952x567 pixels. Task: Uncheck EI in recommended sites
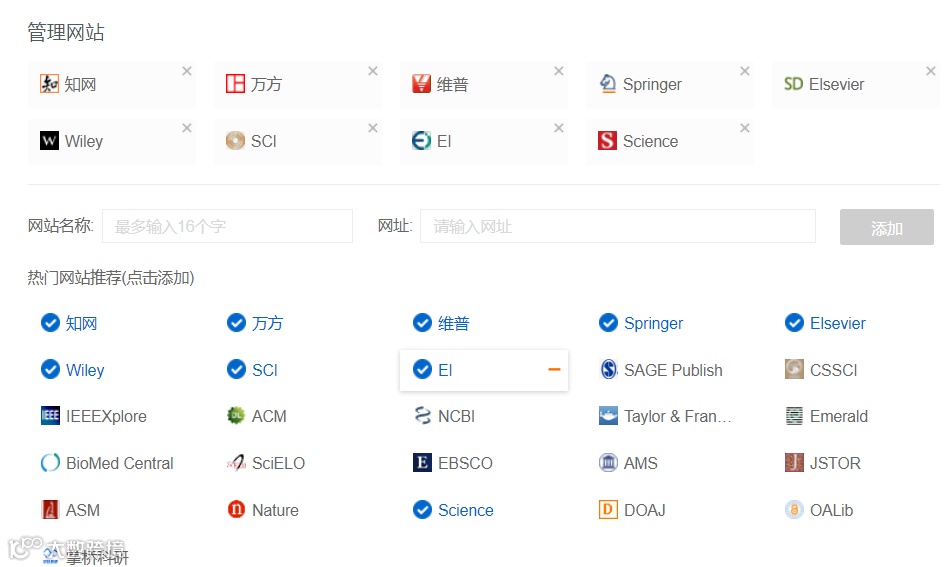[422, 369]
